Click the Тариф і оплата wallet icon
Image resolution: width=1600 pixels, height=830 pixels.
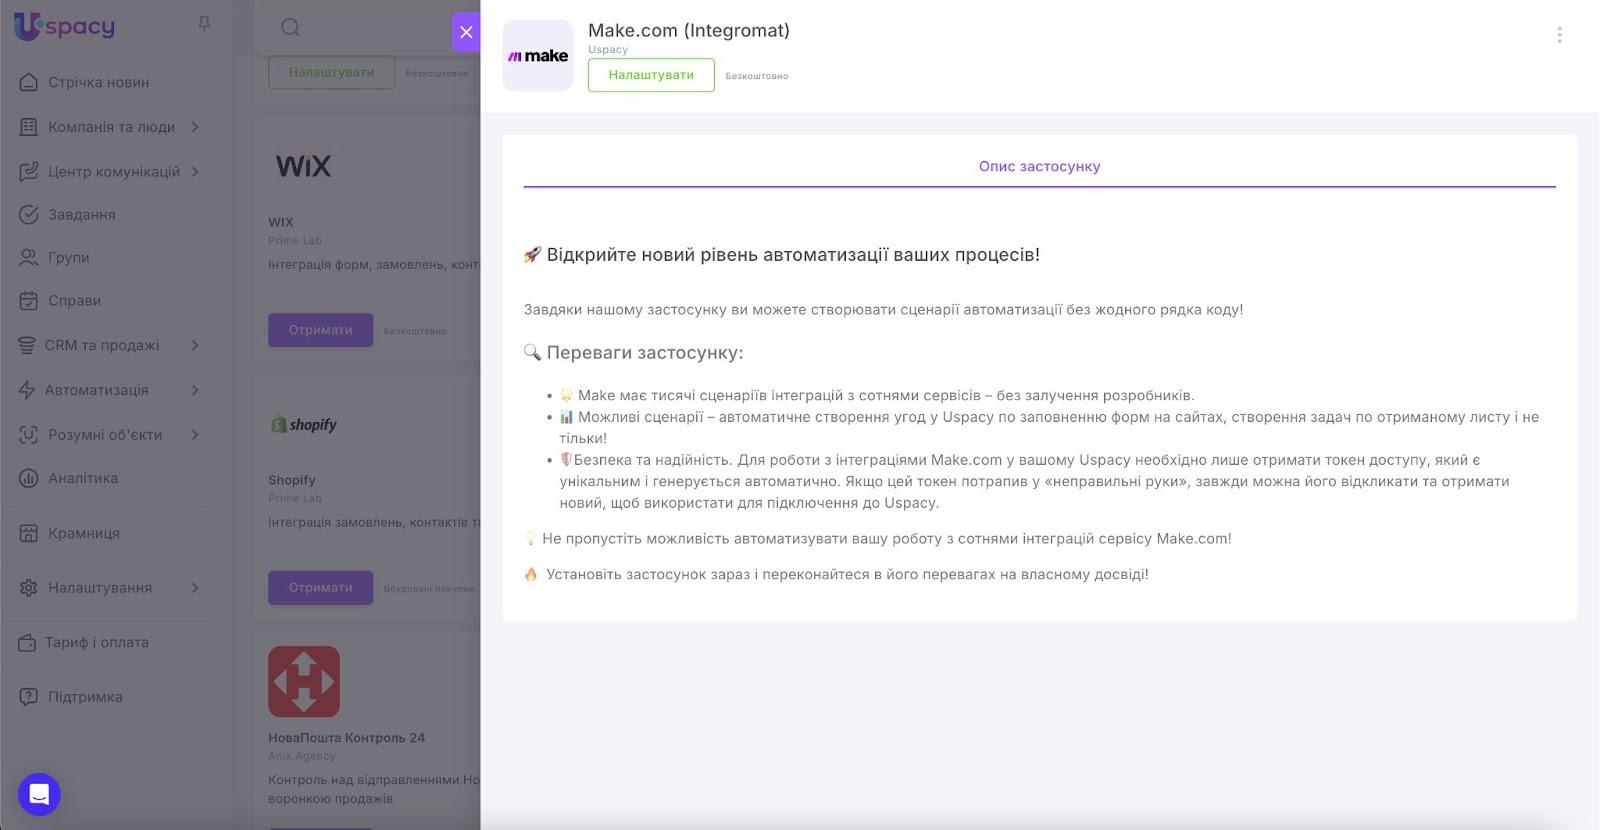(27, 642)
